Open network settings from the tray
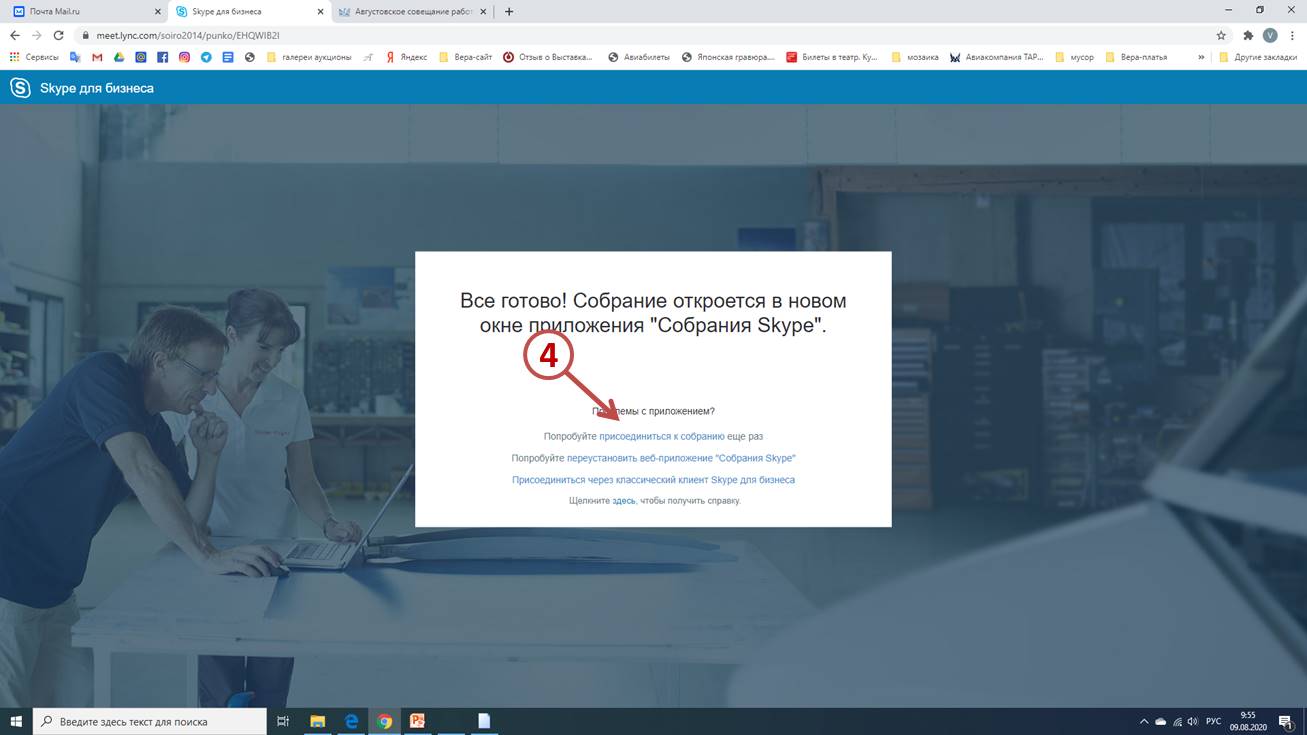Screen dimensions: 1307x735 point(1177,721)
